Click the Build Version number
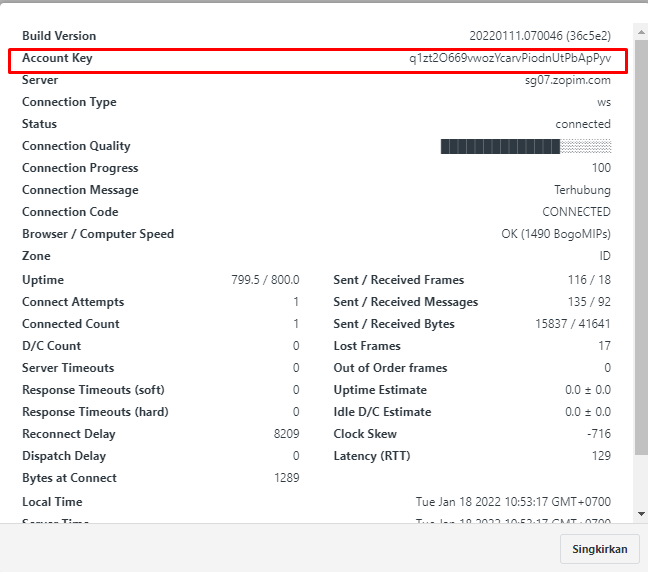648x572 pixels. click(540, 36)
